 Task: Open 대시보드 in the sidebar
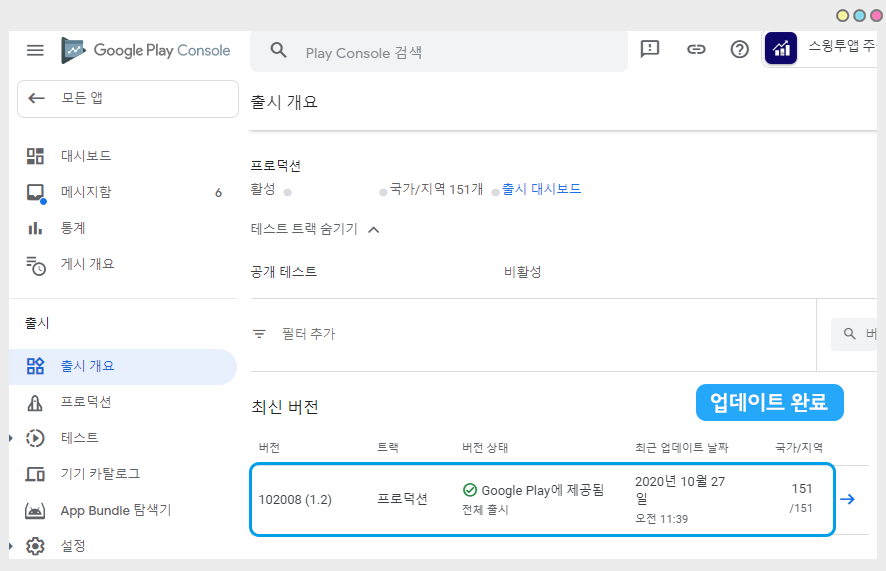pyautogui.click(x=85, y=156)
